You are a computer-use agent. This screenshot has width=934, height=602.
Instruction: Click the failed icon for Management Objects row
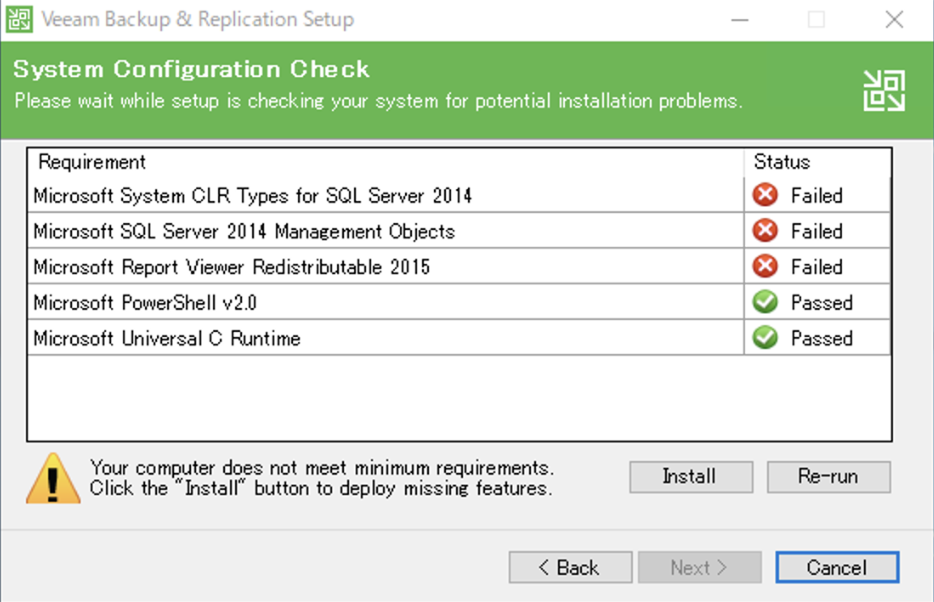click(765, 230)
